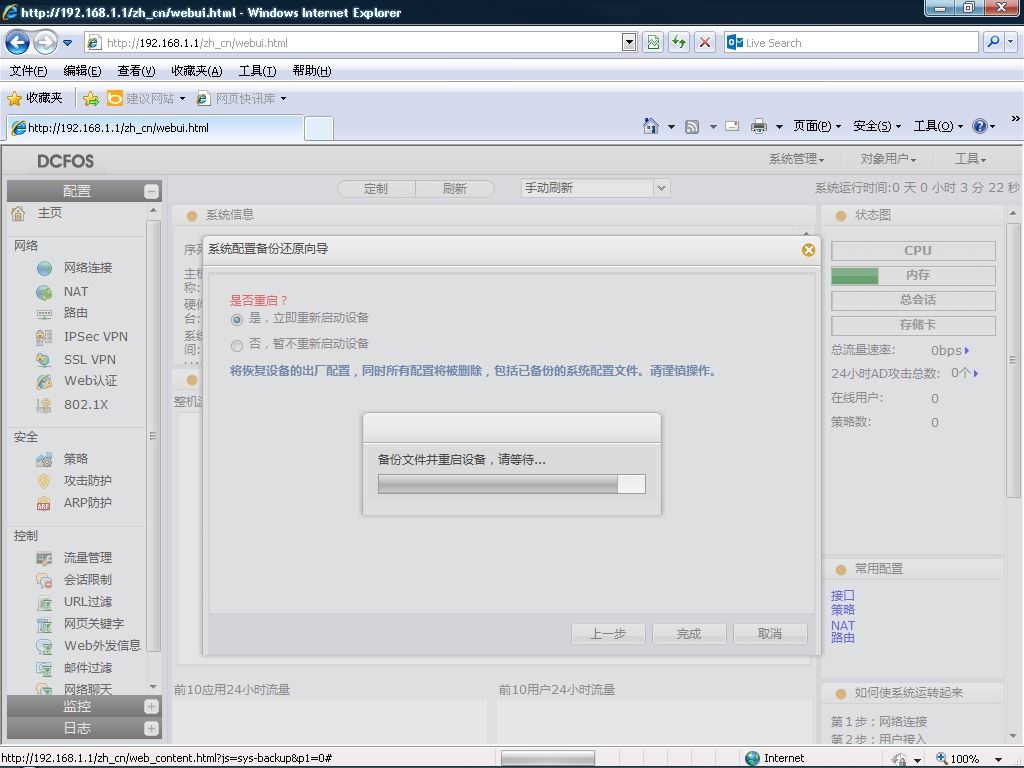1024x768 pixels.
Task: Open the SSL VPN icon
Action: point(44,360)
